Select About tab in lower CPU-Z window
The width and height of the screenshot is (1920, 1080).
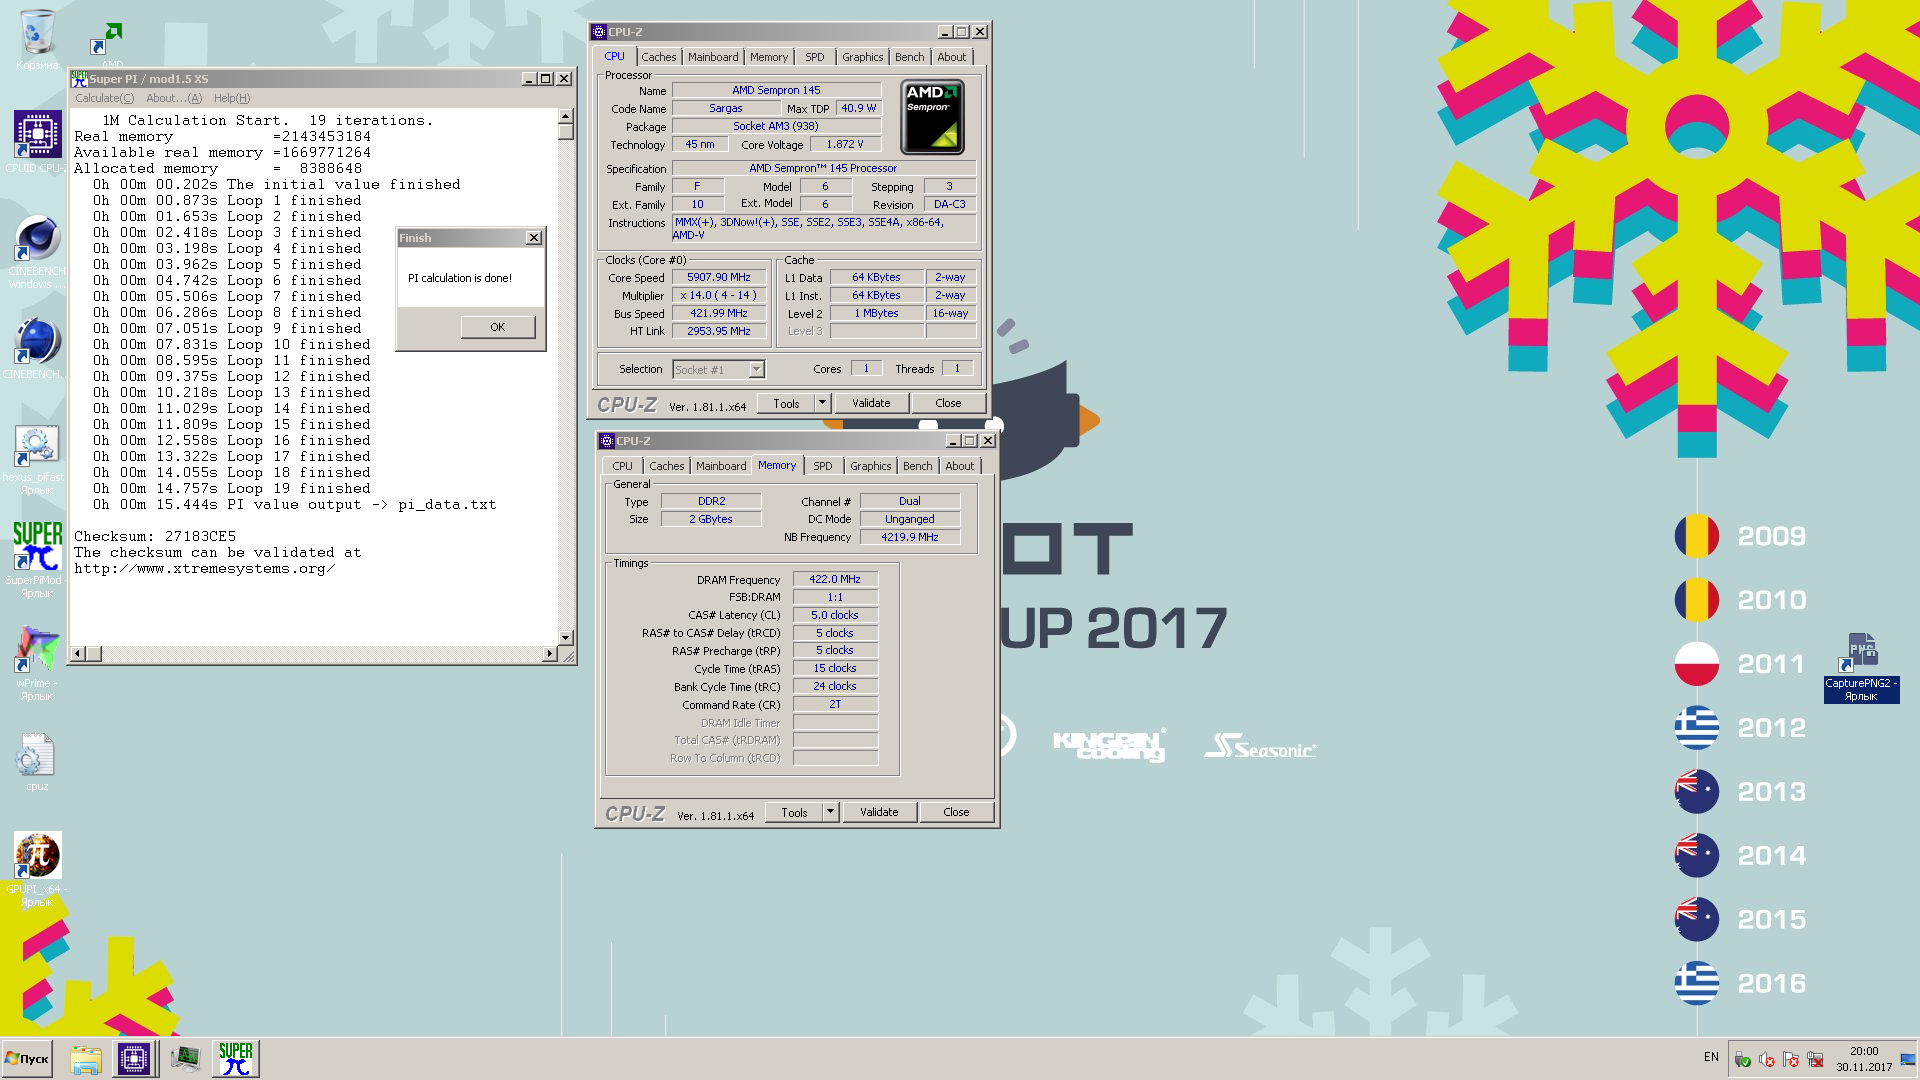click(x=960, y=466)
